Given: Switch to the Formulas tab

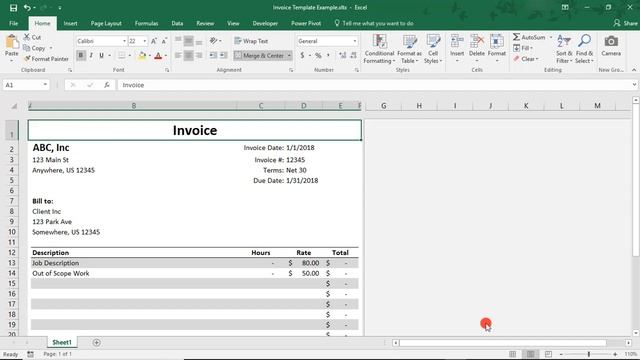Looking at the screenshot, I should pos(147,23).
